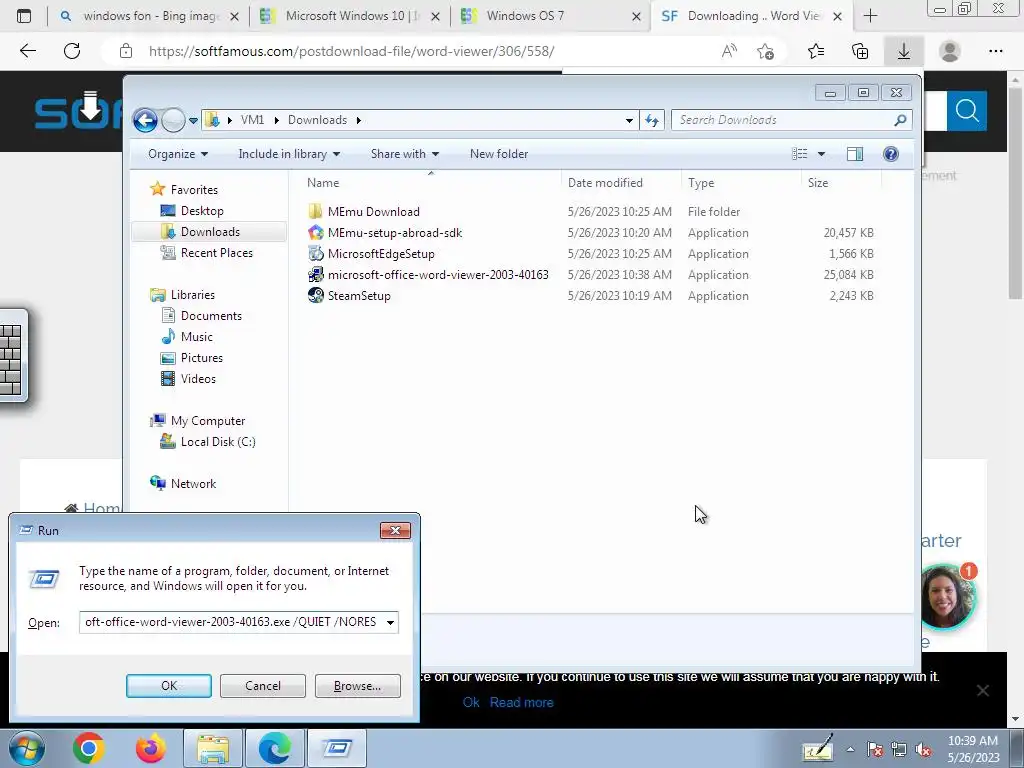Open a new browser tab

pyautogui.click(x=871, y=16)
